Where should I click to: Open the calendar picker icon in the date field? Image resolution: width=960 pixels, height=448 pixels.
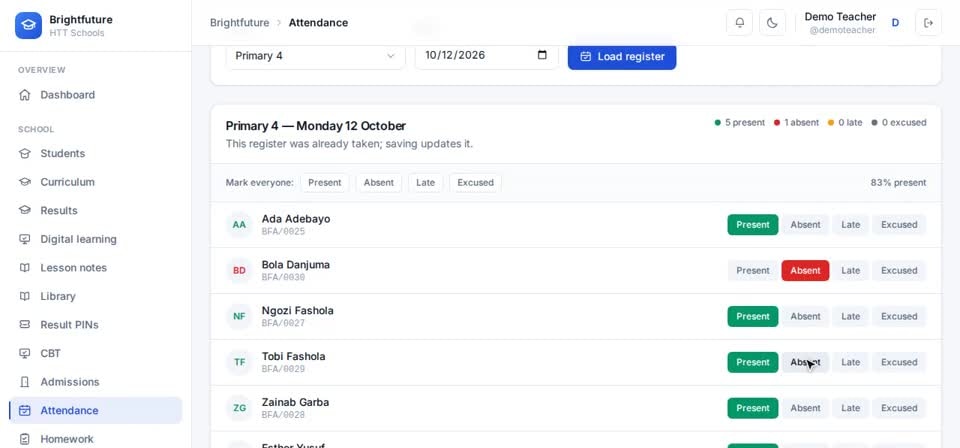coord(542,55)
